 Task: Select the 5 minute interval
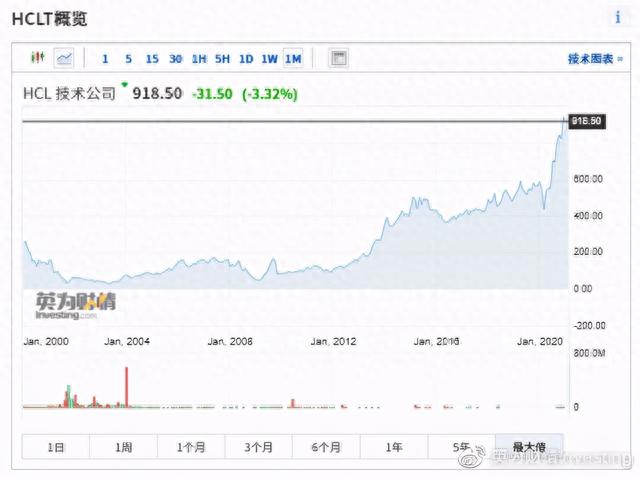128,59
